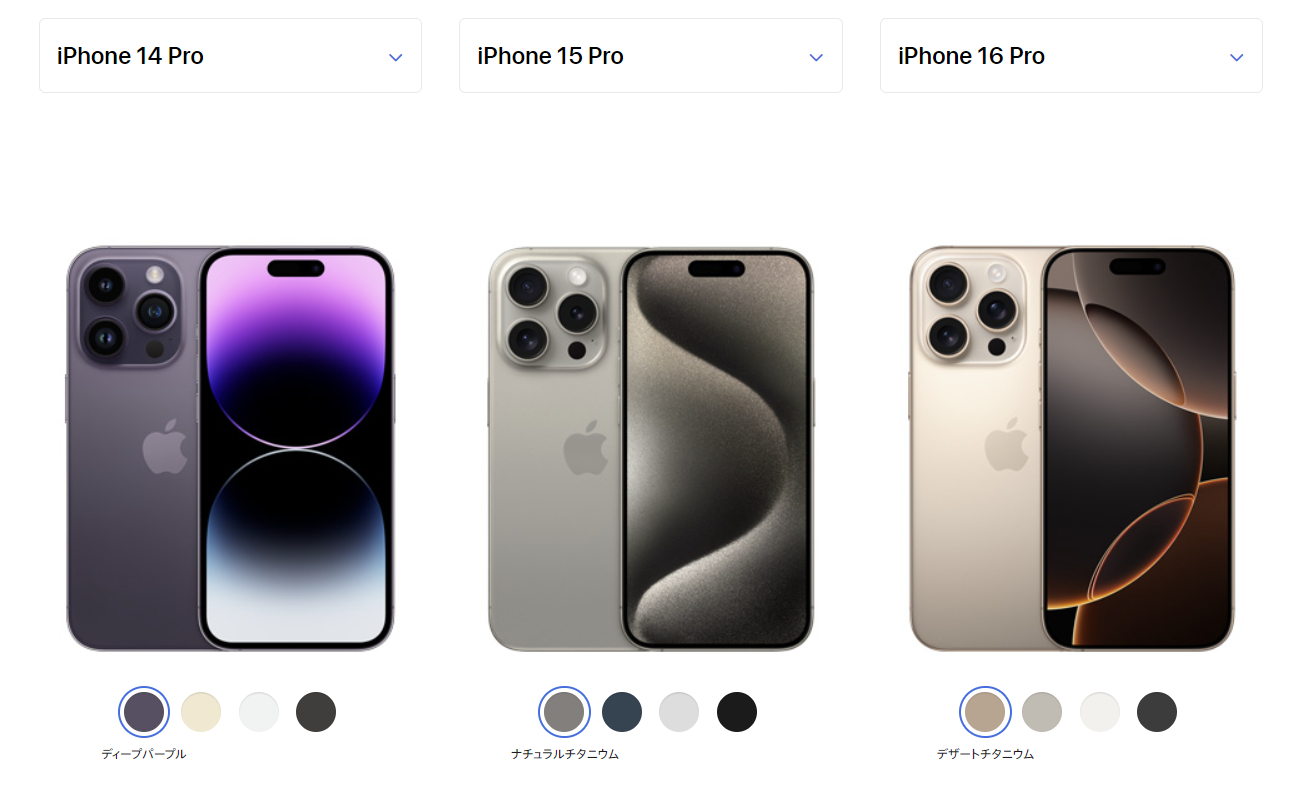Image resolution: width=1306 pixels, height=802 pixels.
Task: Click the chevron arrow beside iPhone 14 Pro
Action: [x=396, y=57]
